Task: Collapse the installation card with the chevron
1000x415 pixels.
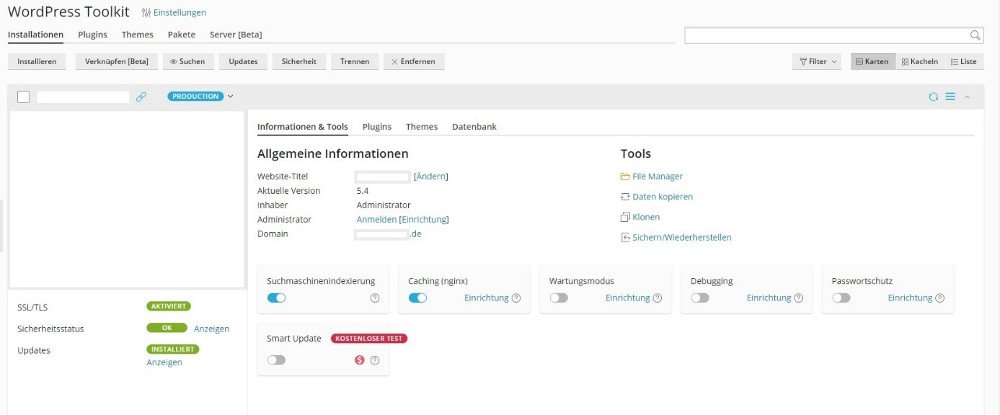Action: pyautogui.click(x=967, y=97)
